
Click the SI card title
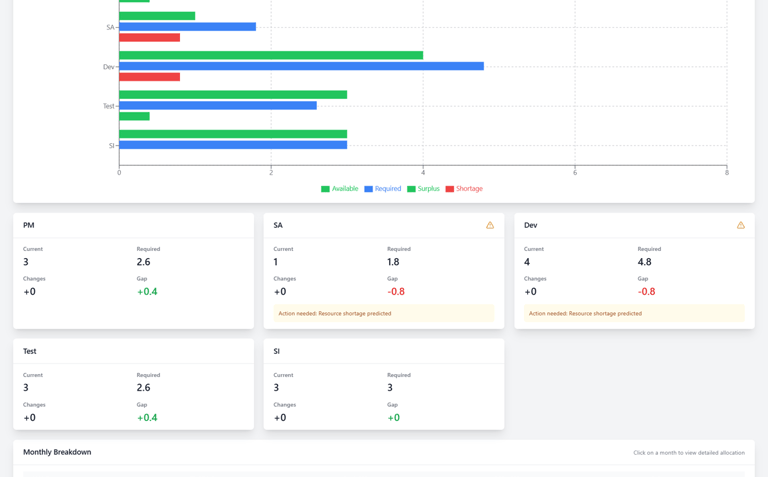click(x=276, y=351)
